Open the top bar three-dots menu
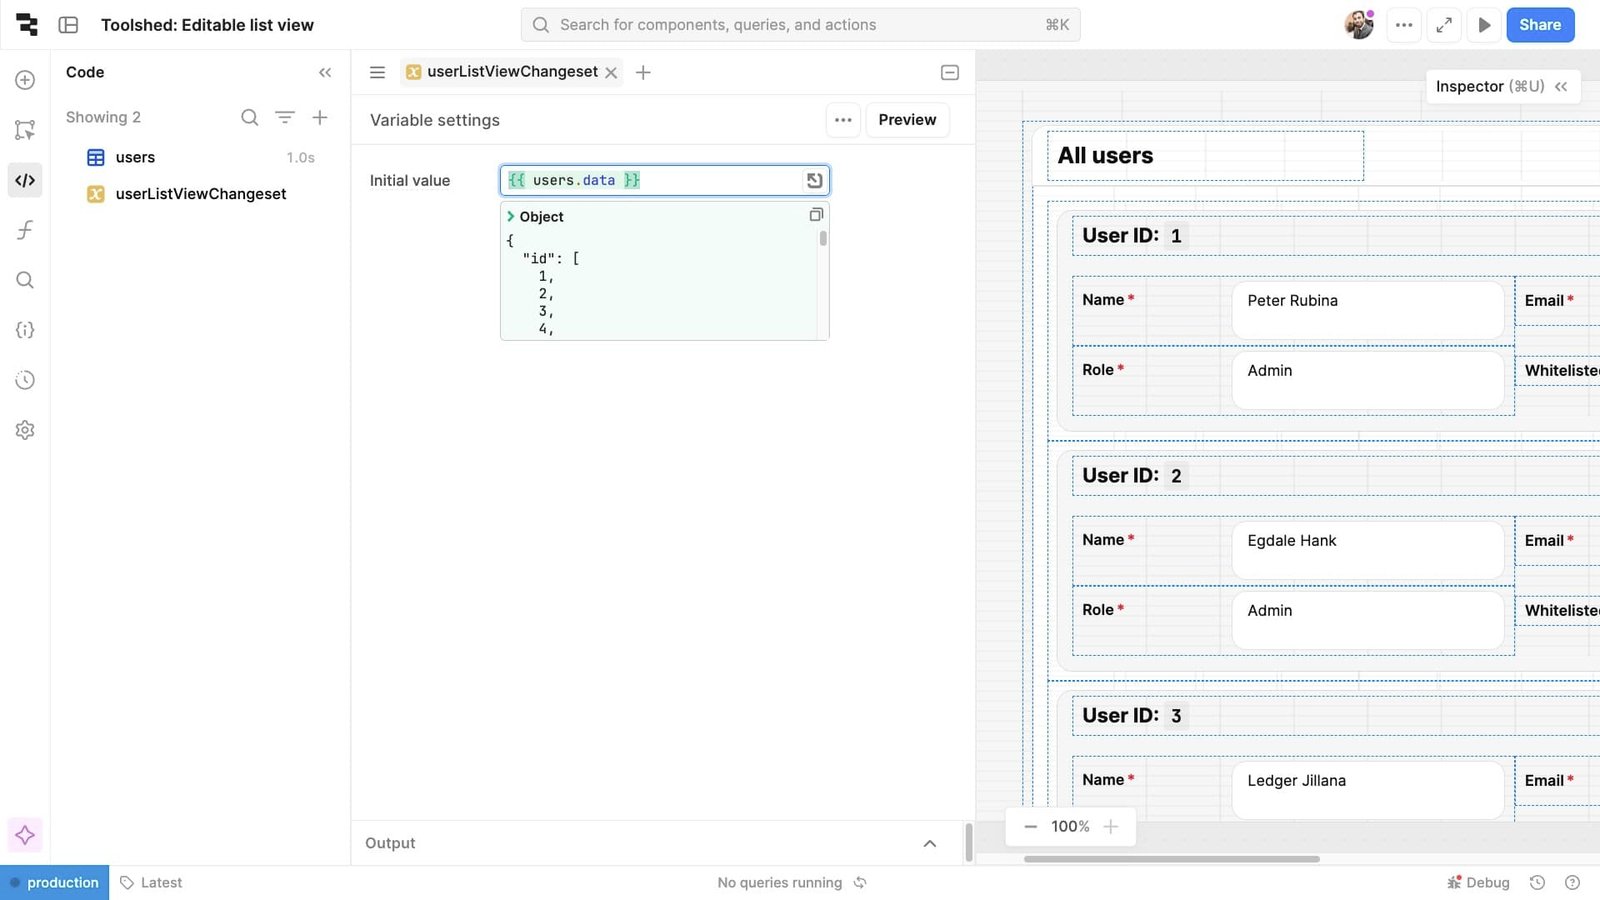The image size is (1600, 900). click(x=1404, y=25)
